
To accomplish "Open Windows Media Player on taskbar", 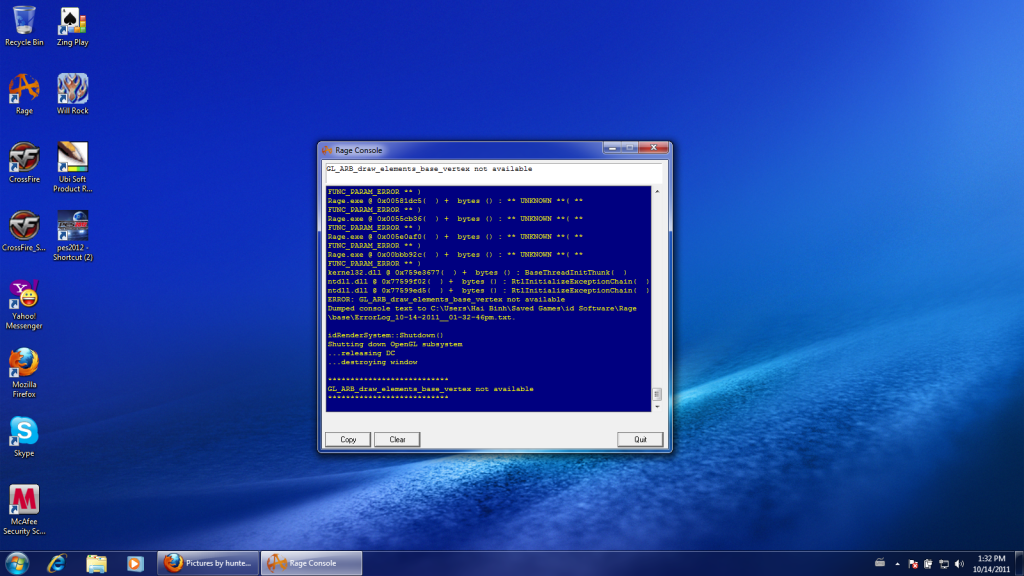I will pos(135,563).
